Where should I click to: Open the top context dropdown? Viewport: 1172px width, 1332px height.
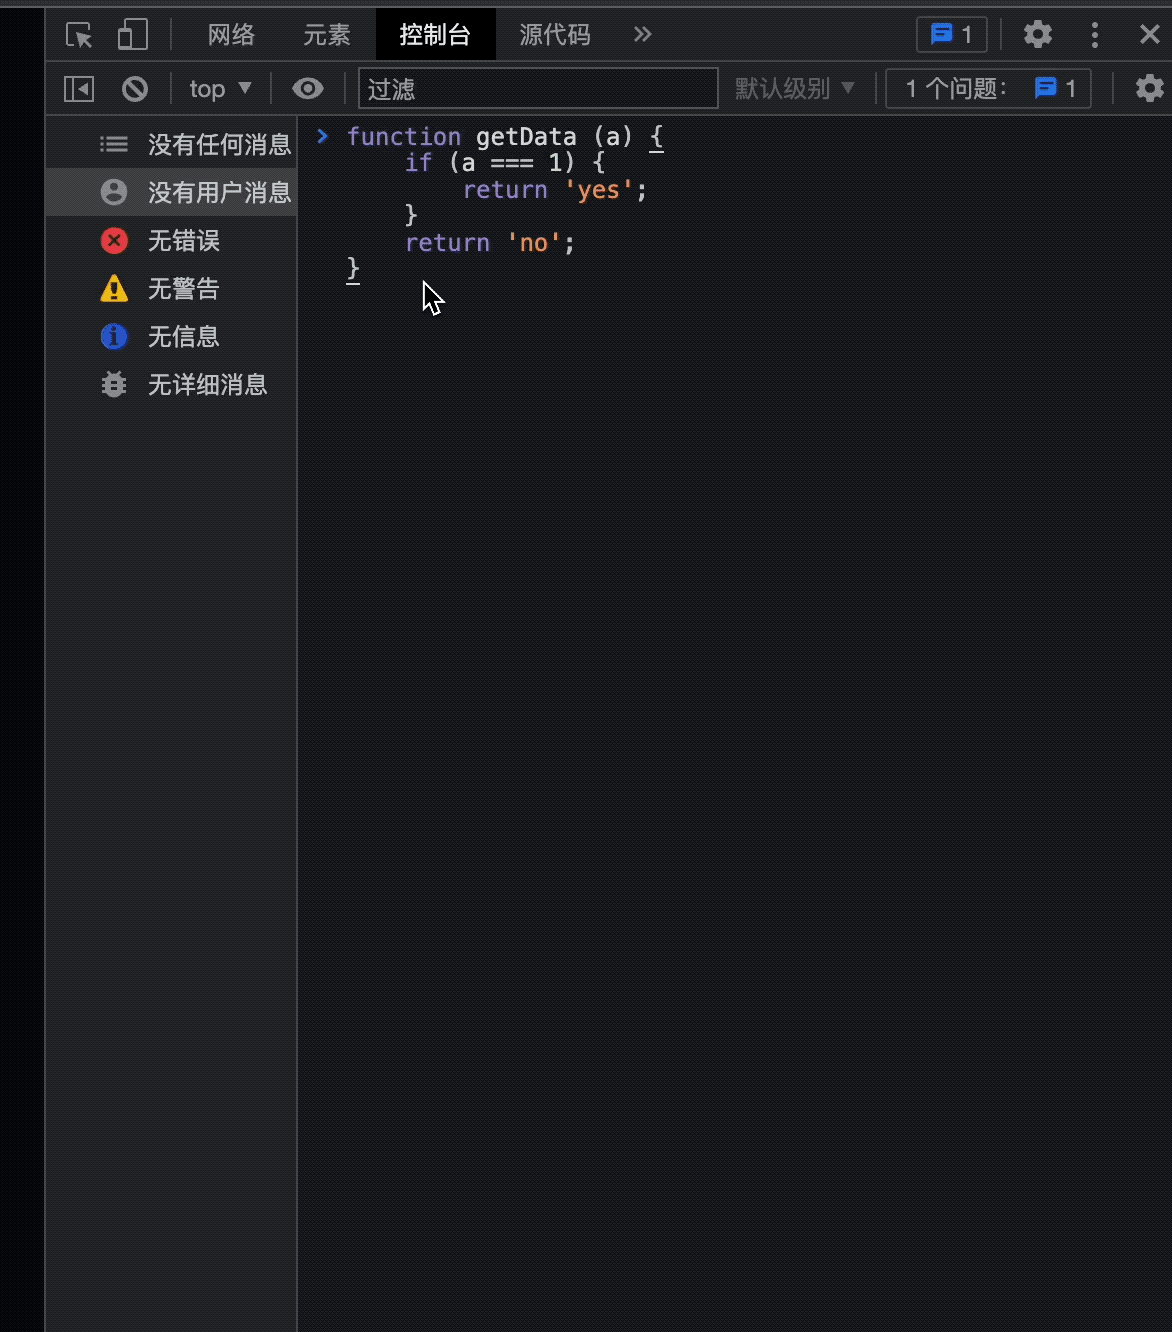(220, 89)
